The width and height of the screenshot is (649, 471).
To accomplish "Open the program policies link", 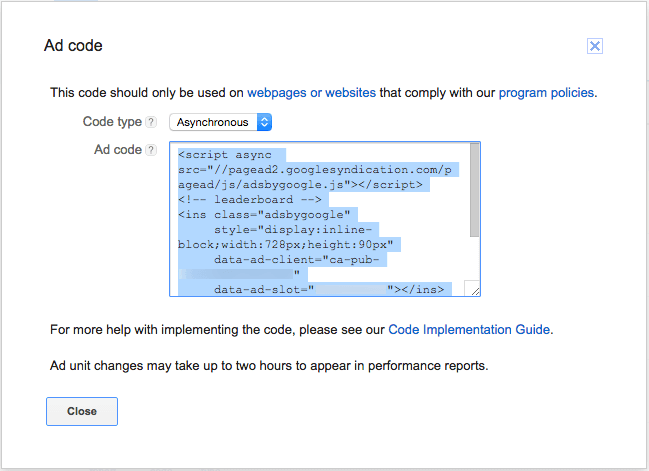I will (x=547, y=93).
